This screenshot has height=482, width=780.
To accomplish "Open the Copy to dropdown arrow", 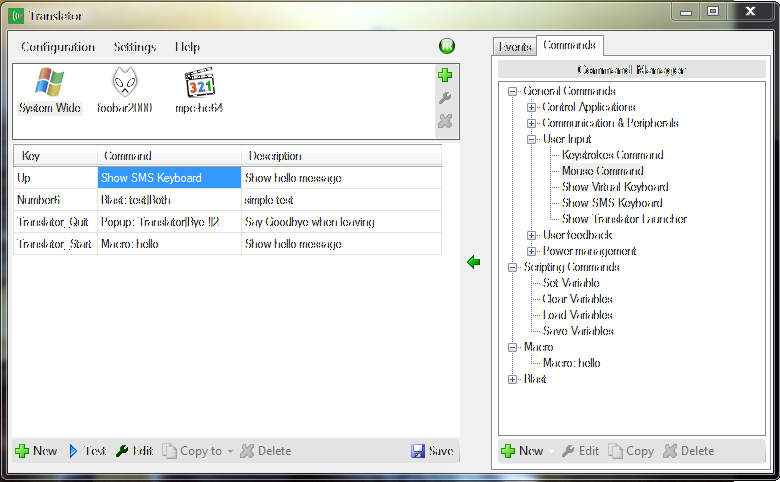I will (x=230, y=452).
